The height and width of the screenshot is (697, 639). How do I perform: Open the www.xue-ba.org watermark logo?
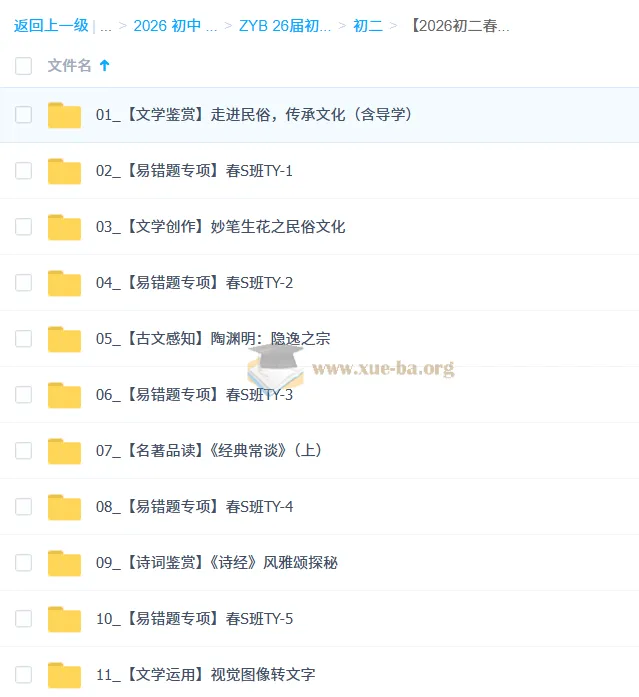click(351, 366)
